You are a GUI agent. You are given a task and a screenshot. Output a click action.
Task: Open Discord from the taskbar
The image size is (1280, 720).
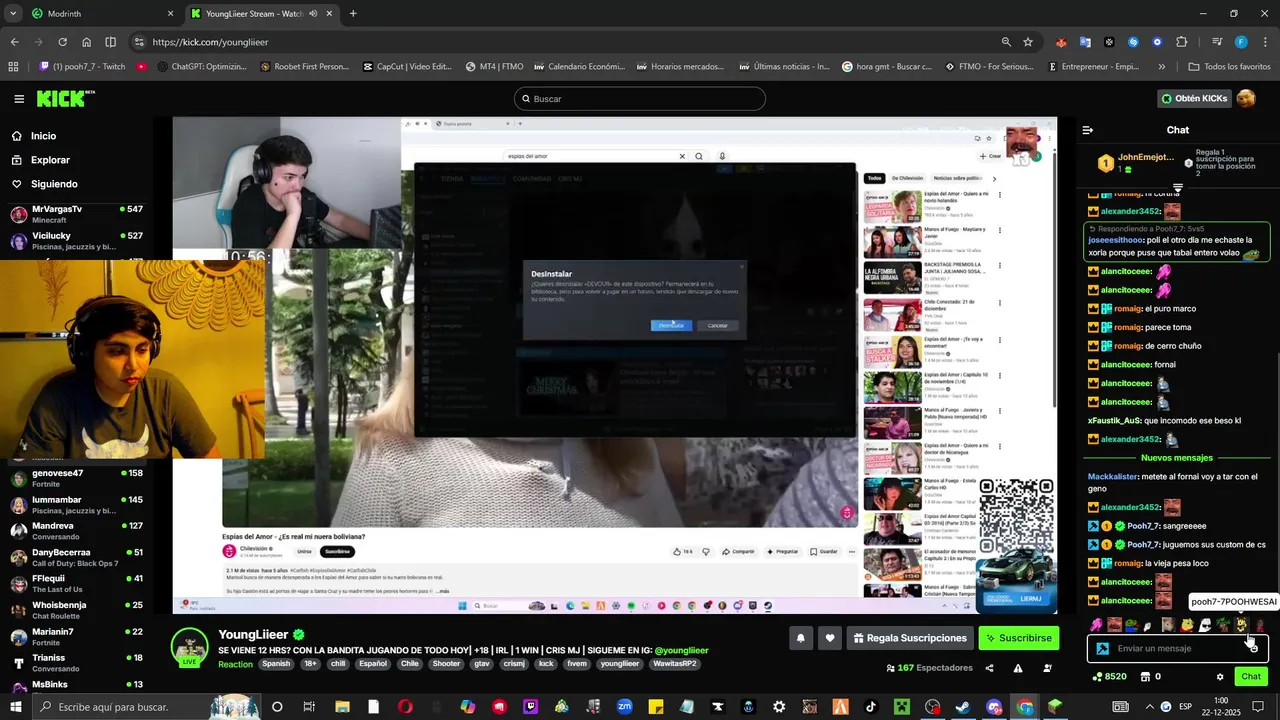[994, 707]
